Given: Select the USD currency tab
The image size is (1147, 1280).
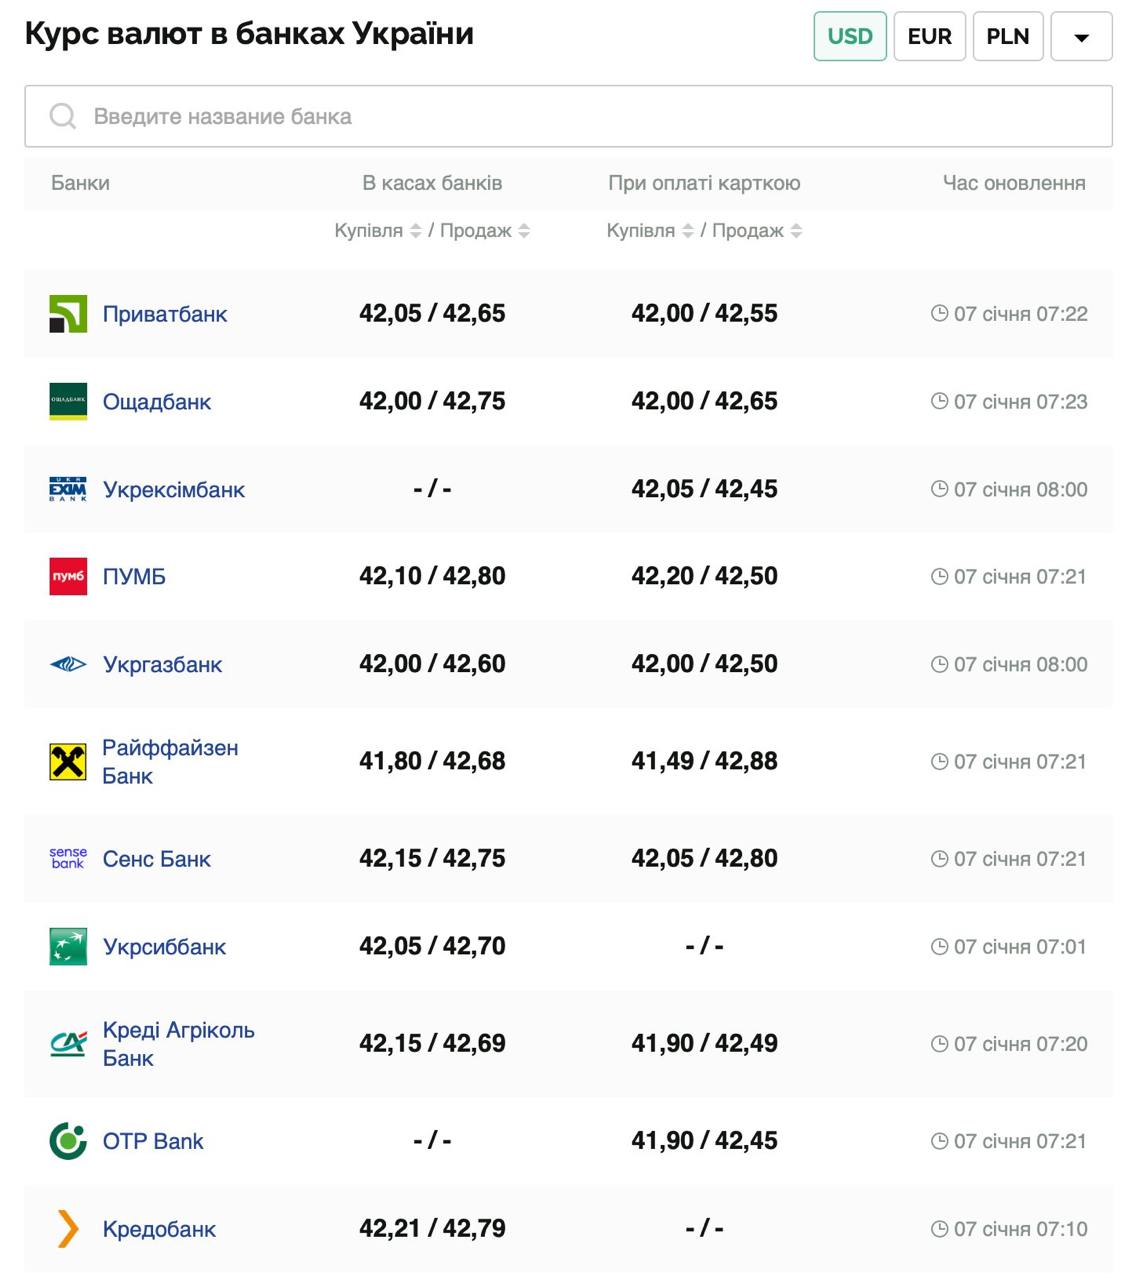Looking at the screenshot, I should click(849, 37).
